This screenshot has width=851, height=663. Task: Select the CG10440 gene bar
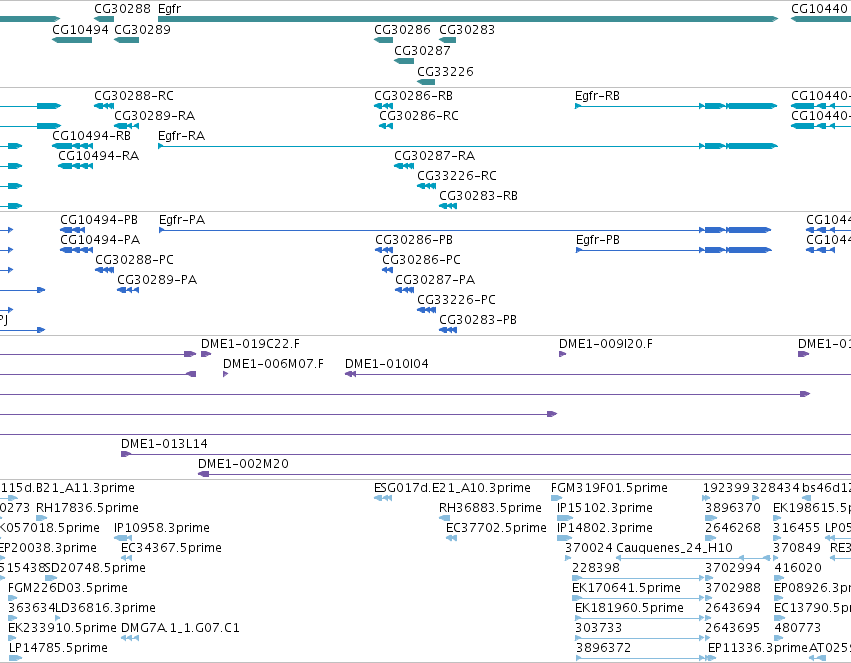[821, 19]
